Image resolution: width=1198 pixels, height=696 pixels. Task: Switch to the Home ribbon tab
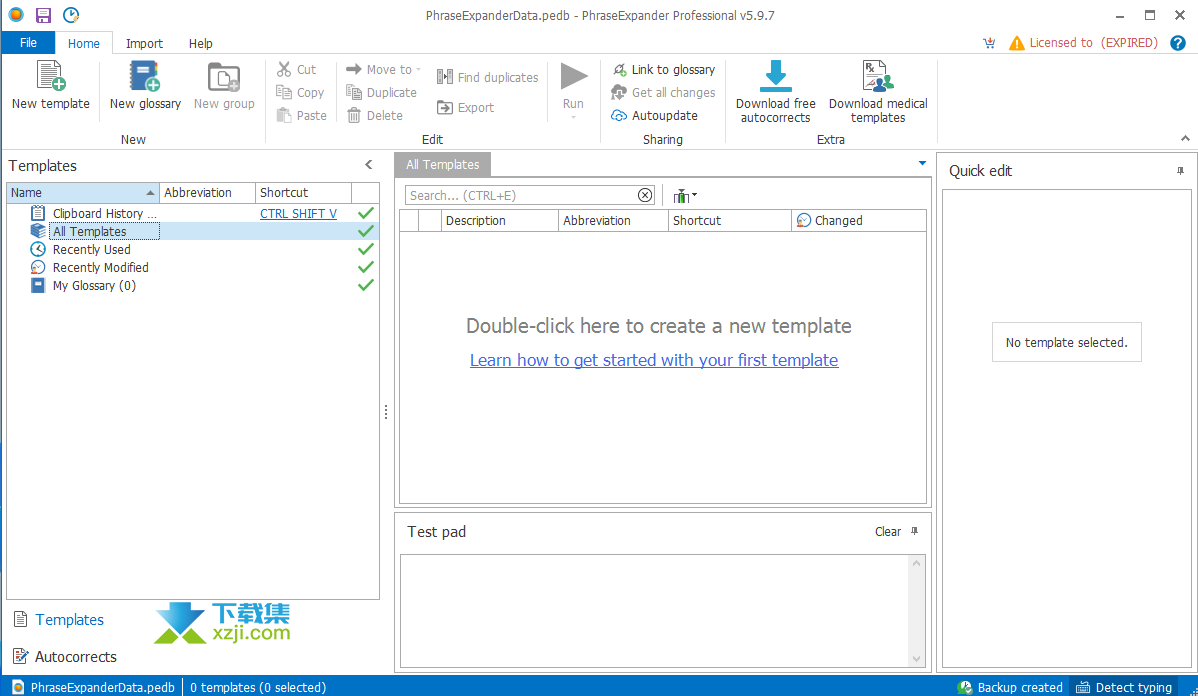click(83, 44)
